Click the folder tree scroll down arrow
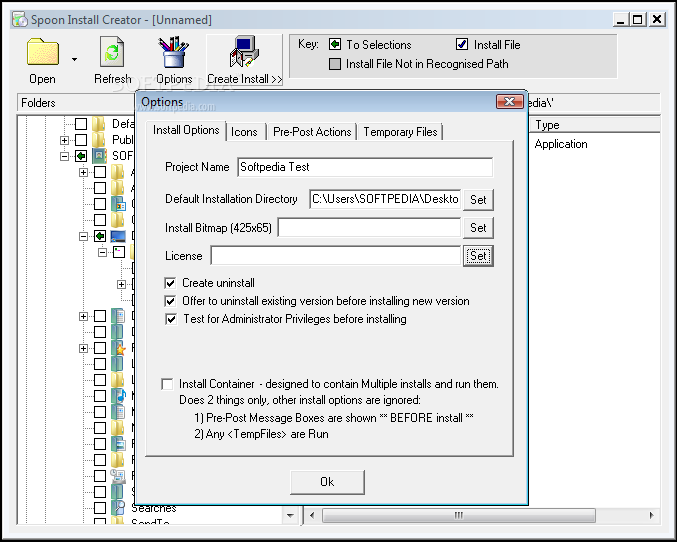The image size is (677, 542). tap(290, 515)
